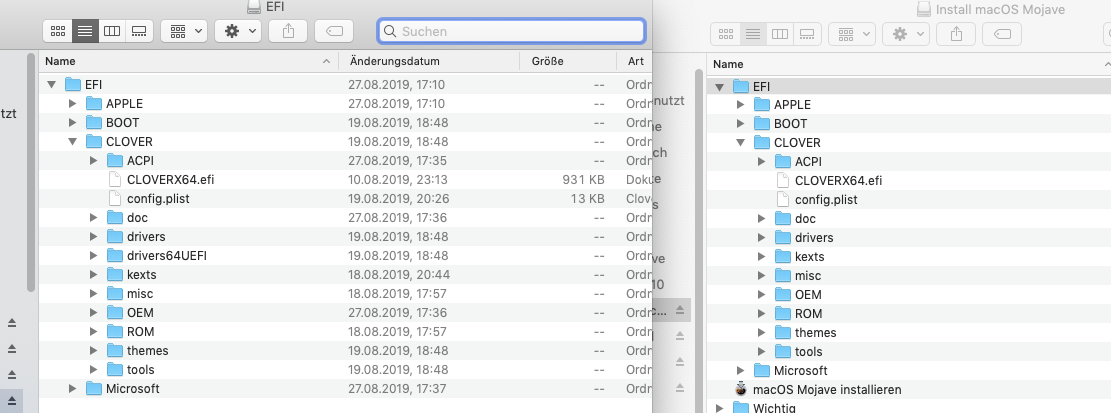Expand APPLE folder in Mojave window
The height and width of the screenshot is (413, 1111).
point(740,104)
